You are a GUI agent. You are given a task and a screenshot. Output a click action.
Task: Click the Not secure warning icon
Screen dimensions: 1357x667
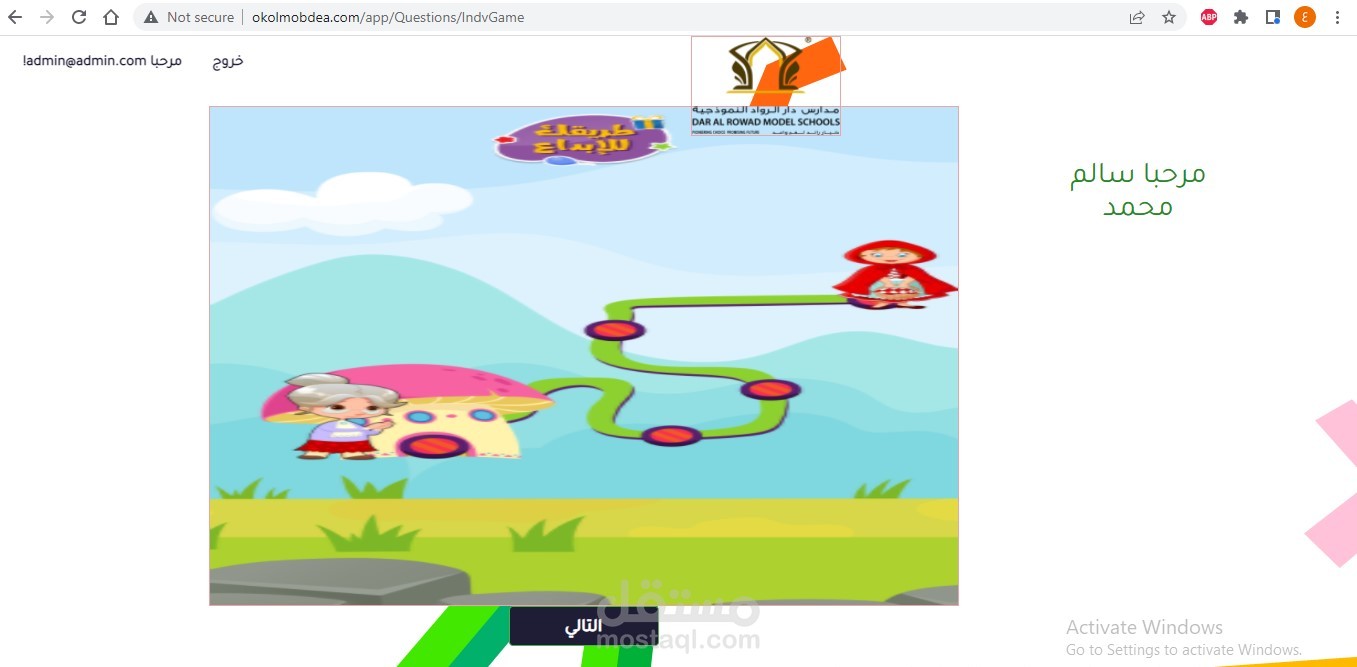[151, 17]
